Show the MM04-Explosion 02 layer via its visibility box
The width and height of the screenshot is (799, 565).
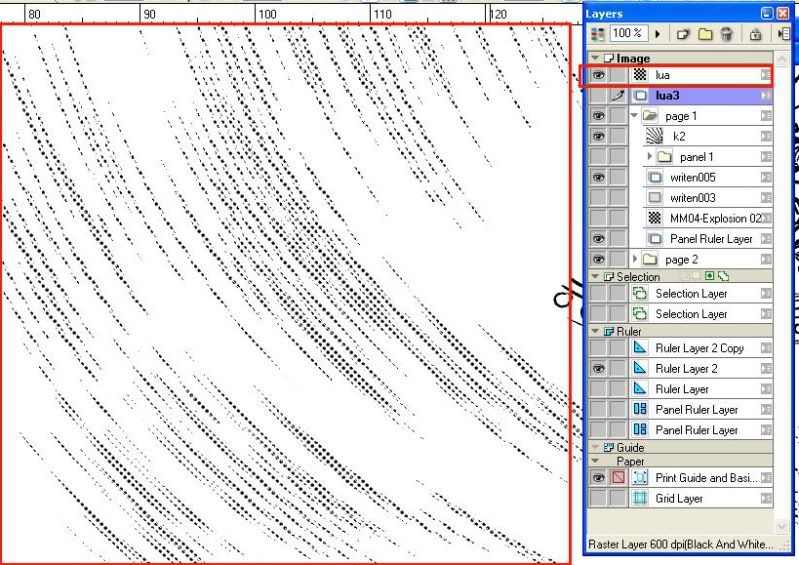(598, 218)
